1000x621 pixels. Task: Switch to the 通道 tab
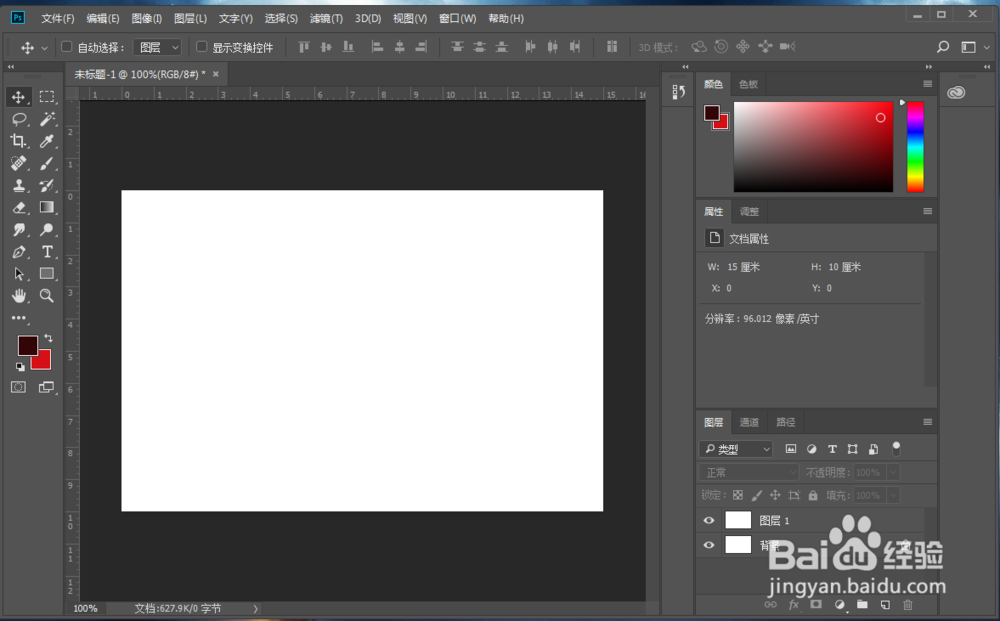tap(749, 422)
